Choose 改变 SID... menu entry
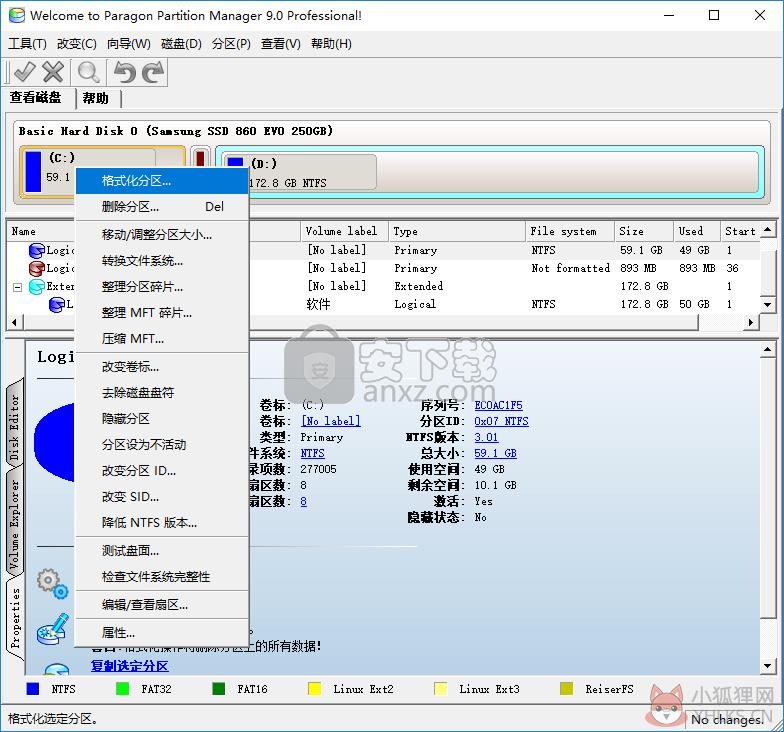 (162, 496)
